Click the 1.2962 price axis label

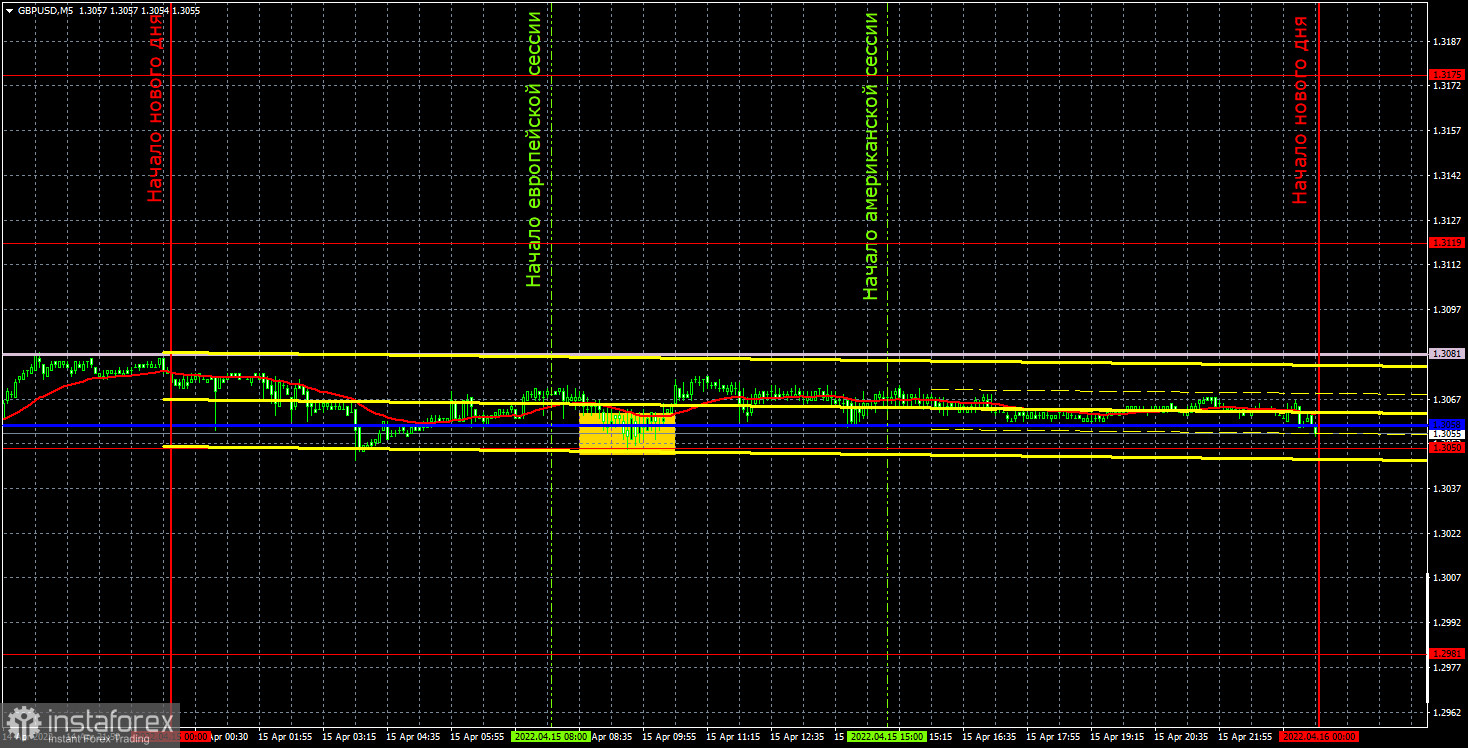(1447, 712)
